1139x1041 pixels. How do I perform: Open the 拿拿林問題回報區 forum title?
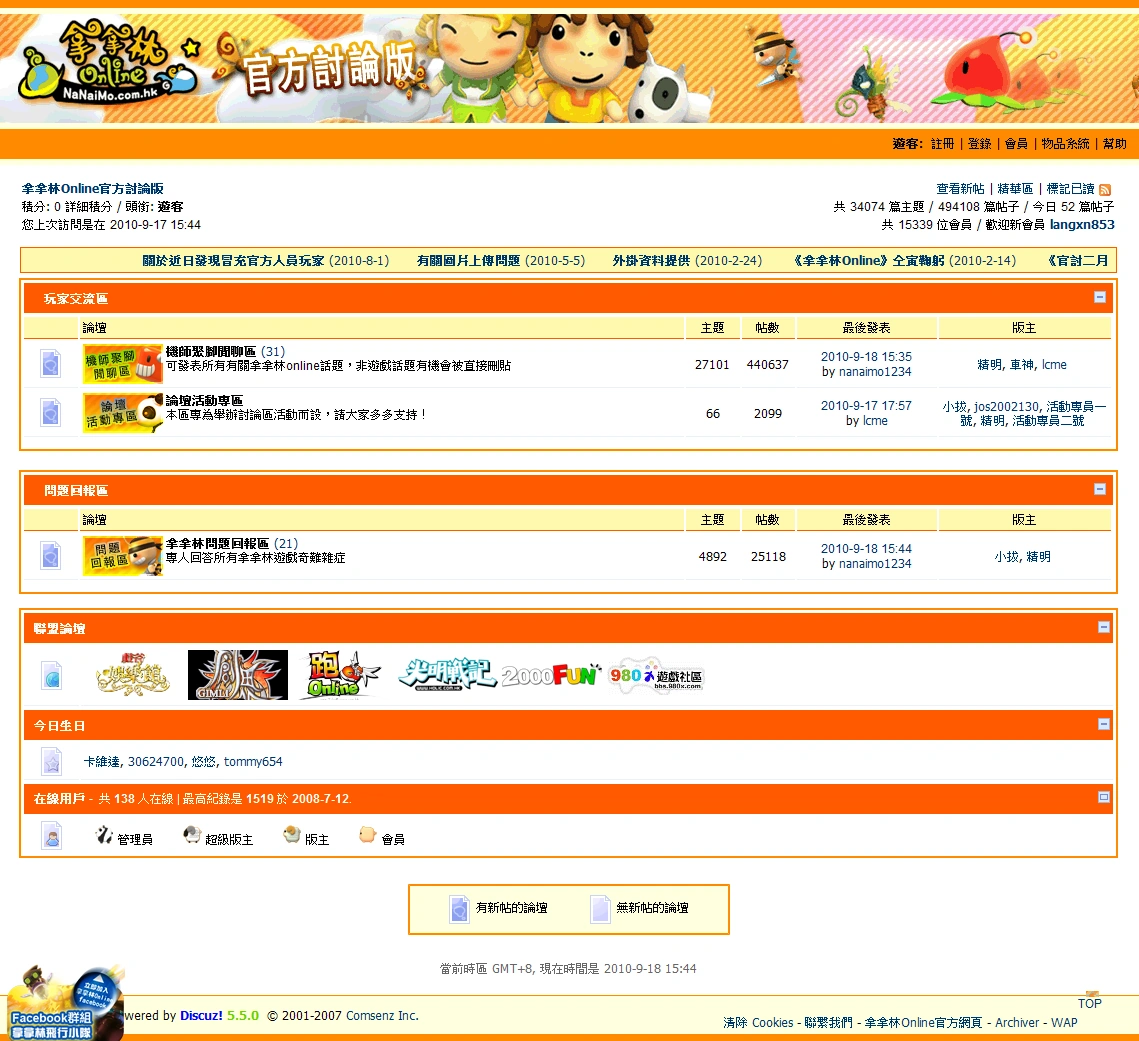tap(217, 543)
